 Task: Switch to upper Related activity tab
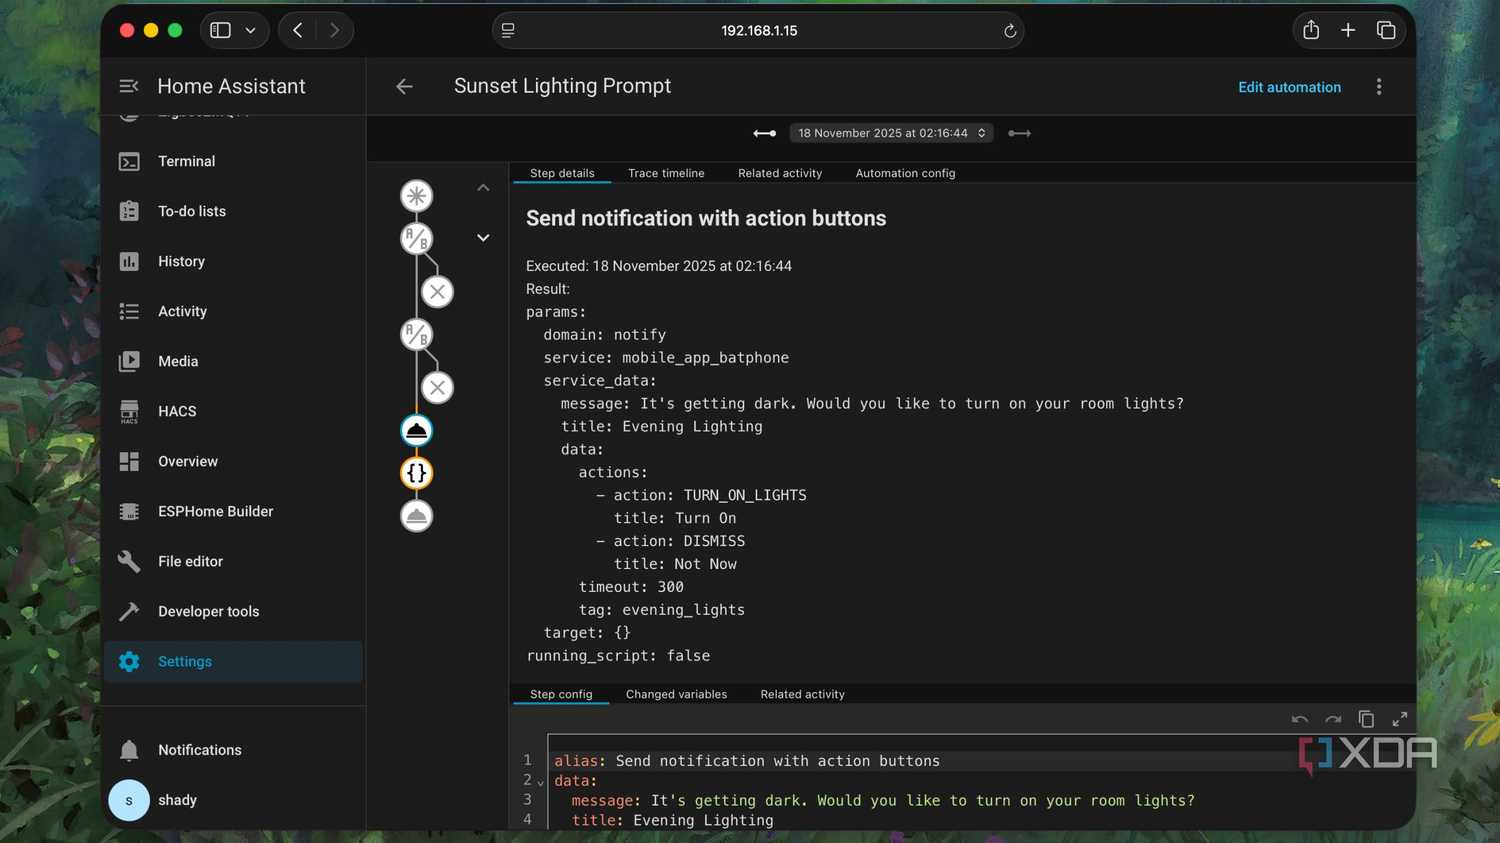click(x=780, y=173)
